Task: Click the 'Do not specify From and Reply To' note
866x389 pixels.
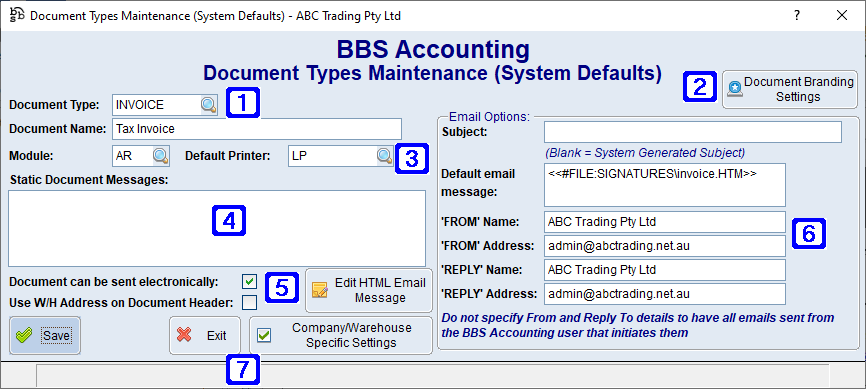Action: (637, 325)
